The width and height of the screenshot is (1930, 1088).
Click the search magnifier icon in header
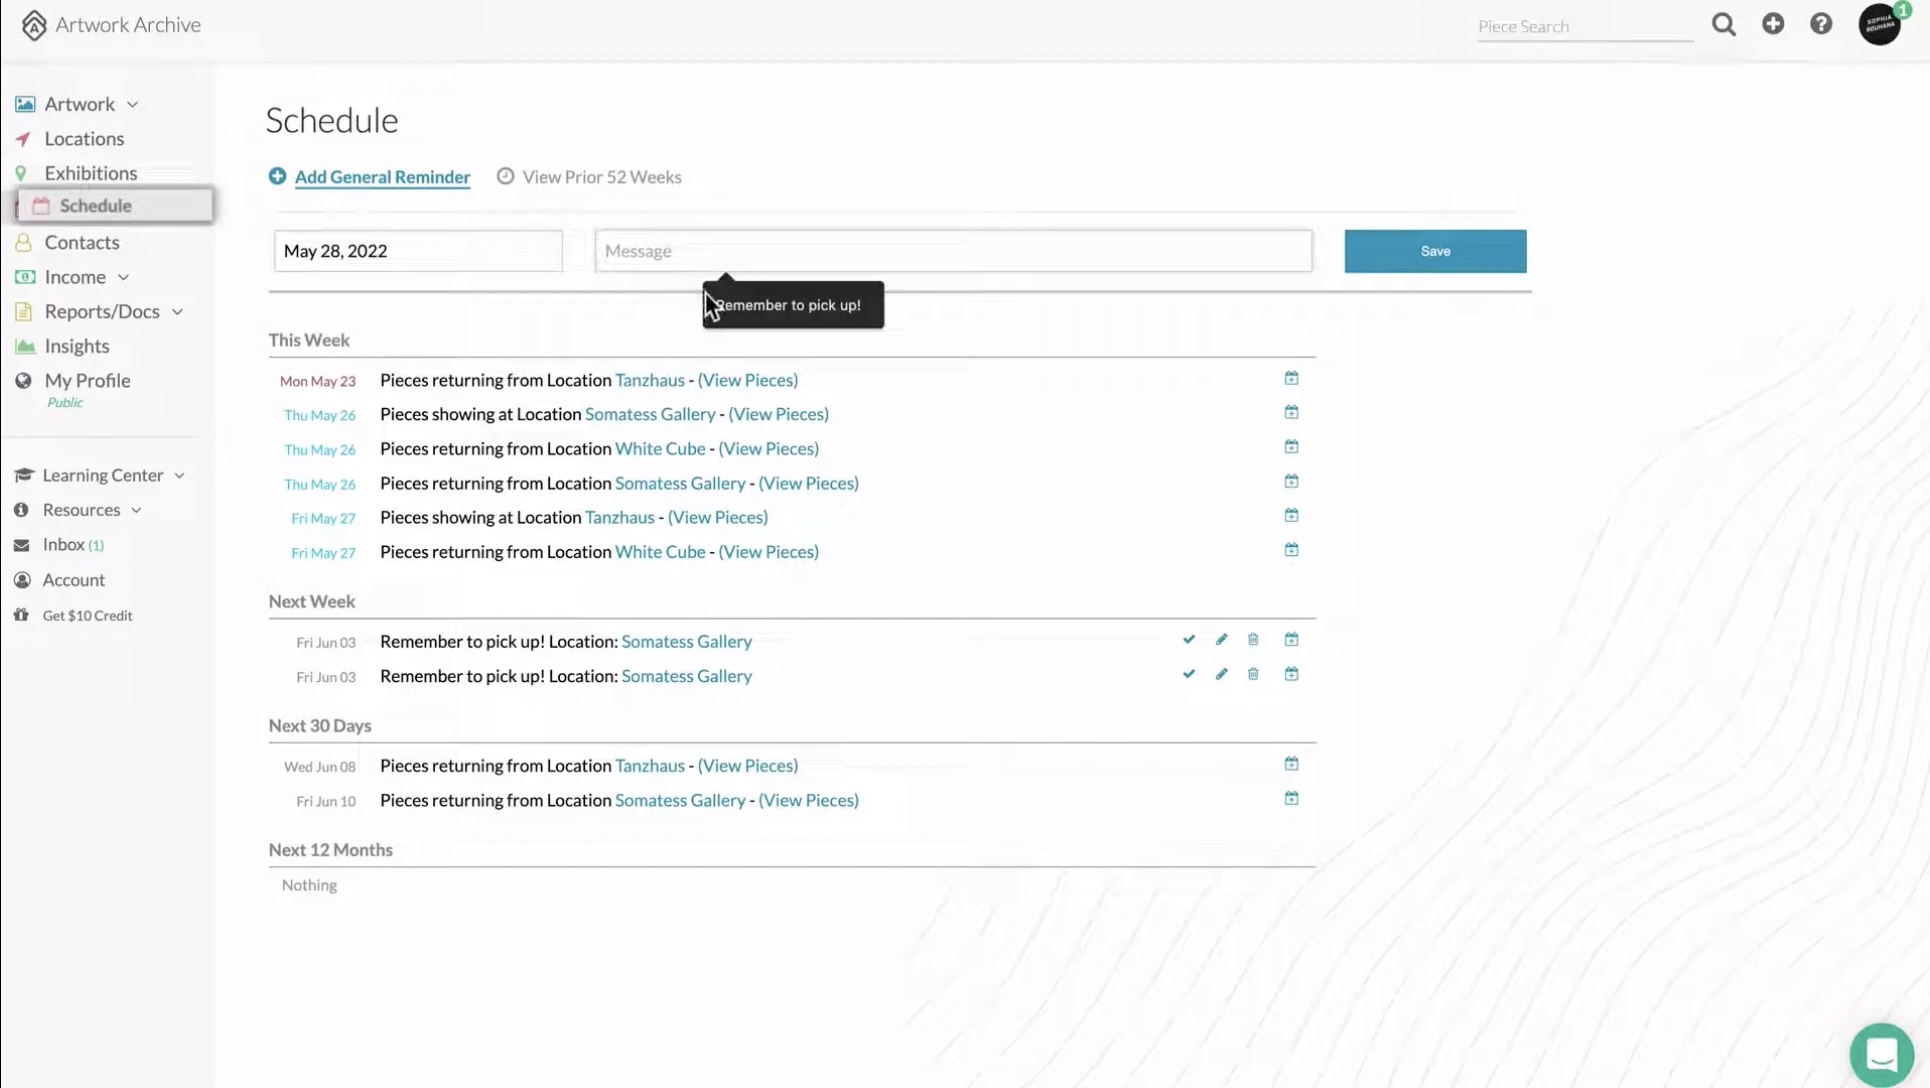tap(1723, 24)
